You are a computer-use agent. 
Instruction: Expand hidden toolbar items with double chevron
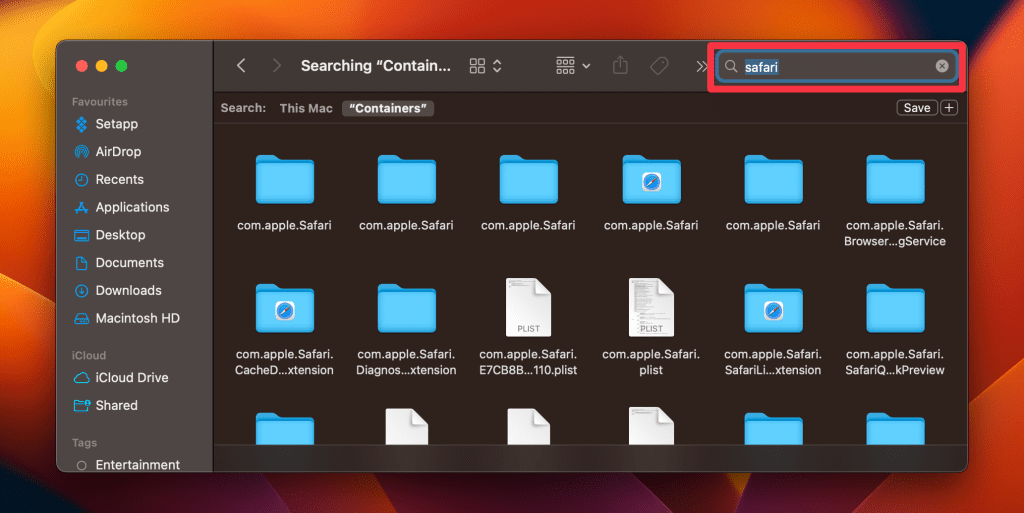tap(700, 66)
